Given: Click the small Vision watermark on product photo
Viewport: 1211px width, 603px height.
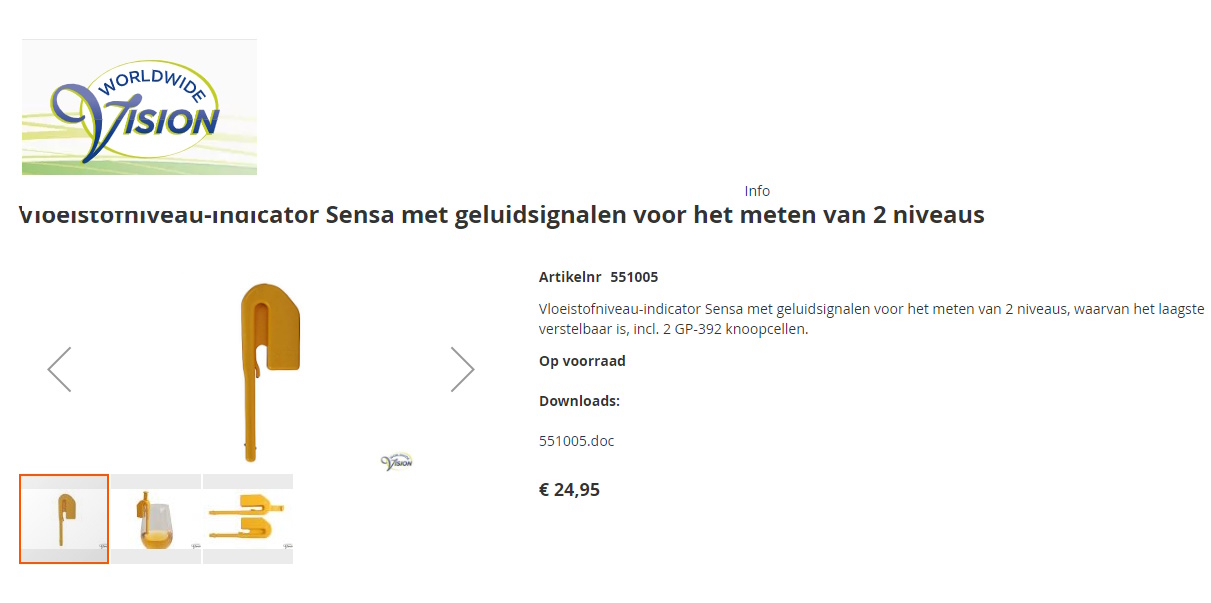Looking at the screenshot, I should coord(397,460).
